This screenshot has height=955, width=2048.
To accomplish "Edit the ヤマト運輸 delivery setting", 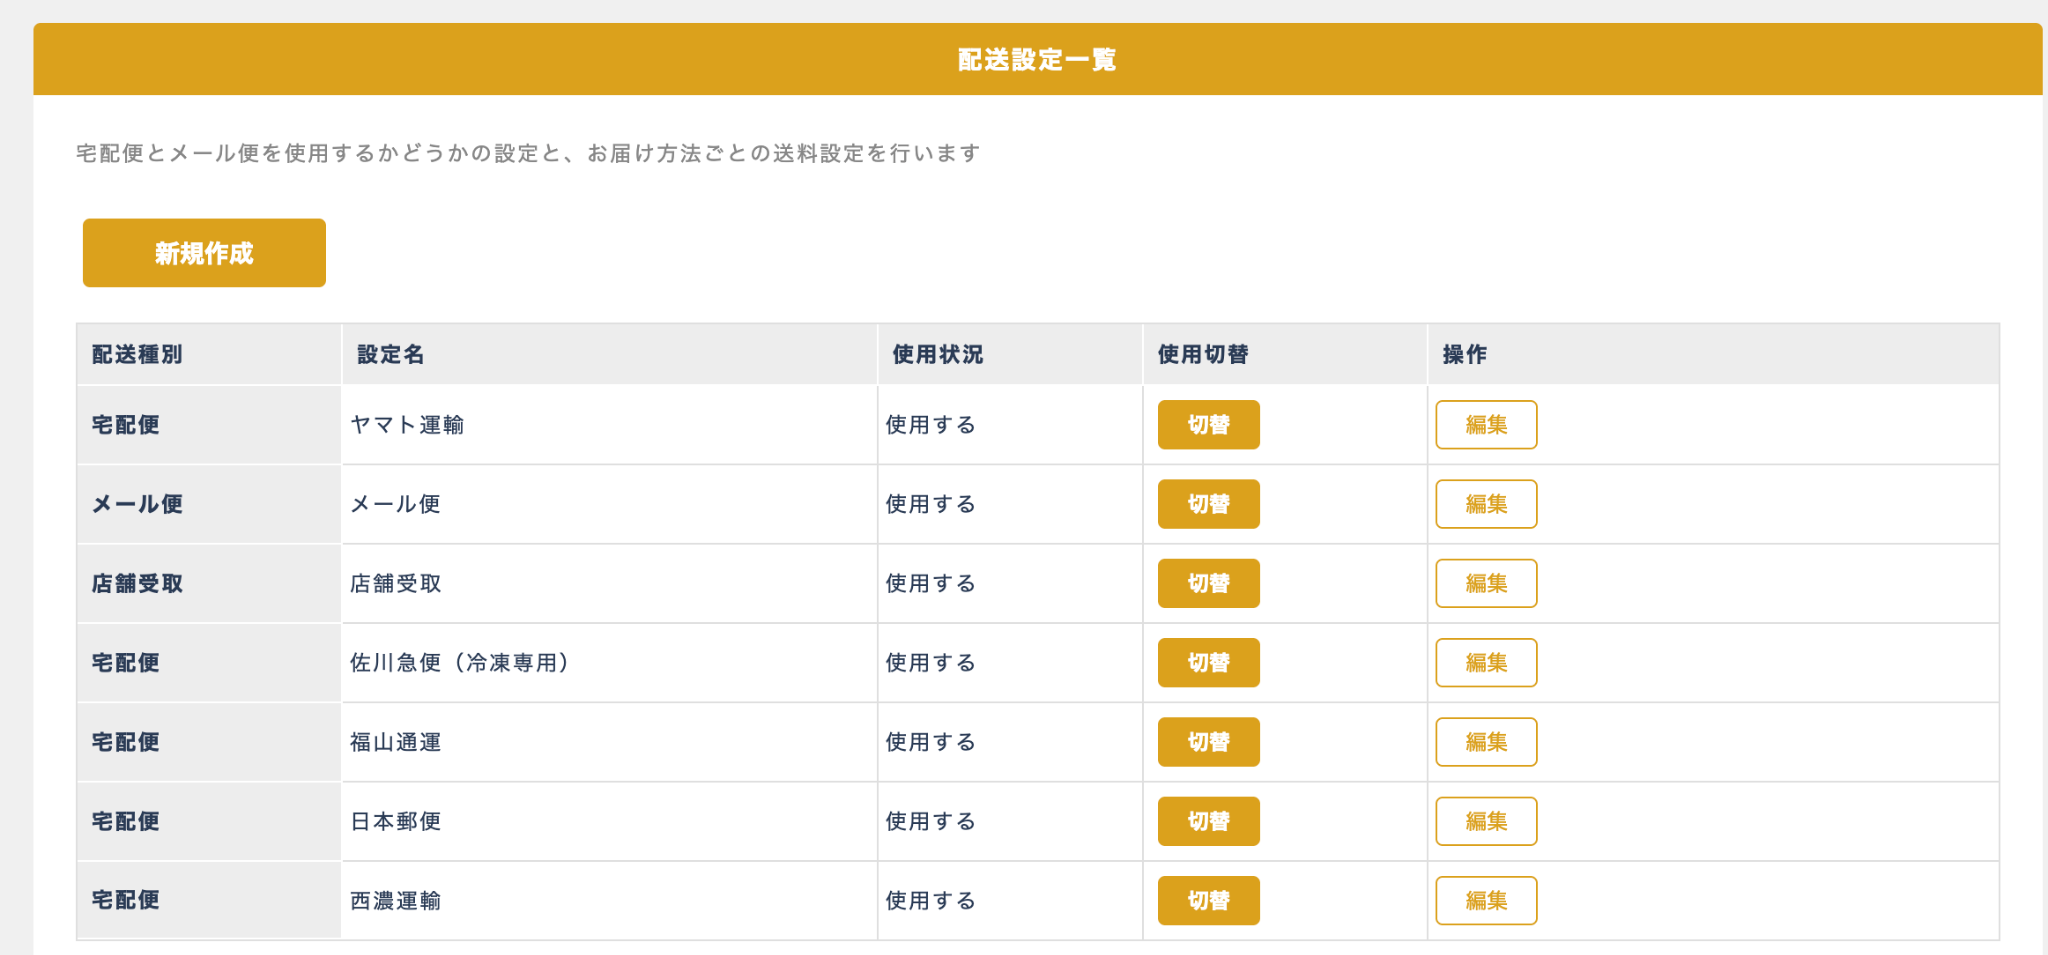I will 1485,425.
